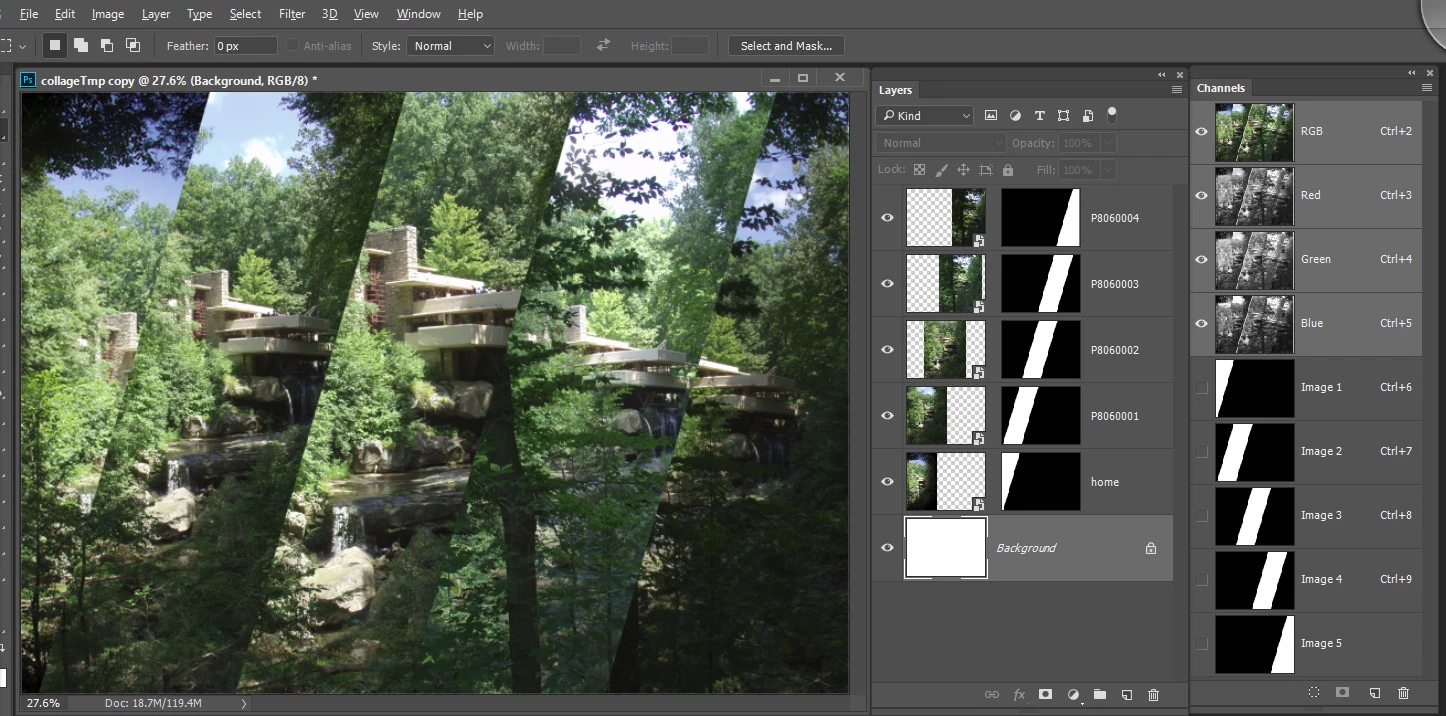The image size is (1446, 716).
Task: Select New selection mode icon
Action: pos(55,45)
